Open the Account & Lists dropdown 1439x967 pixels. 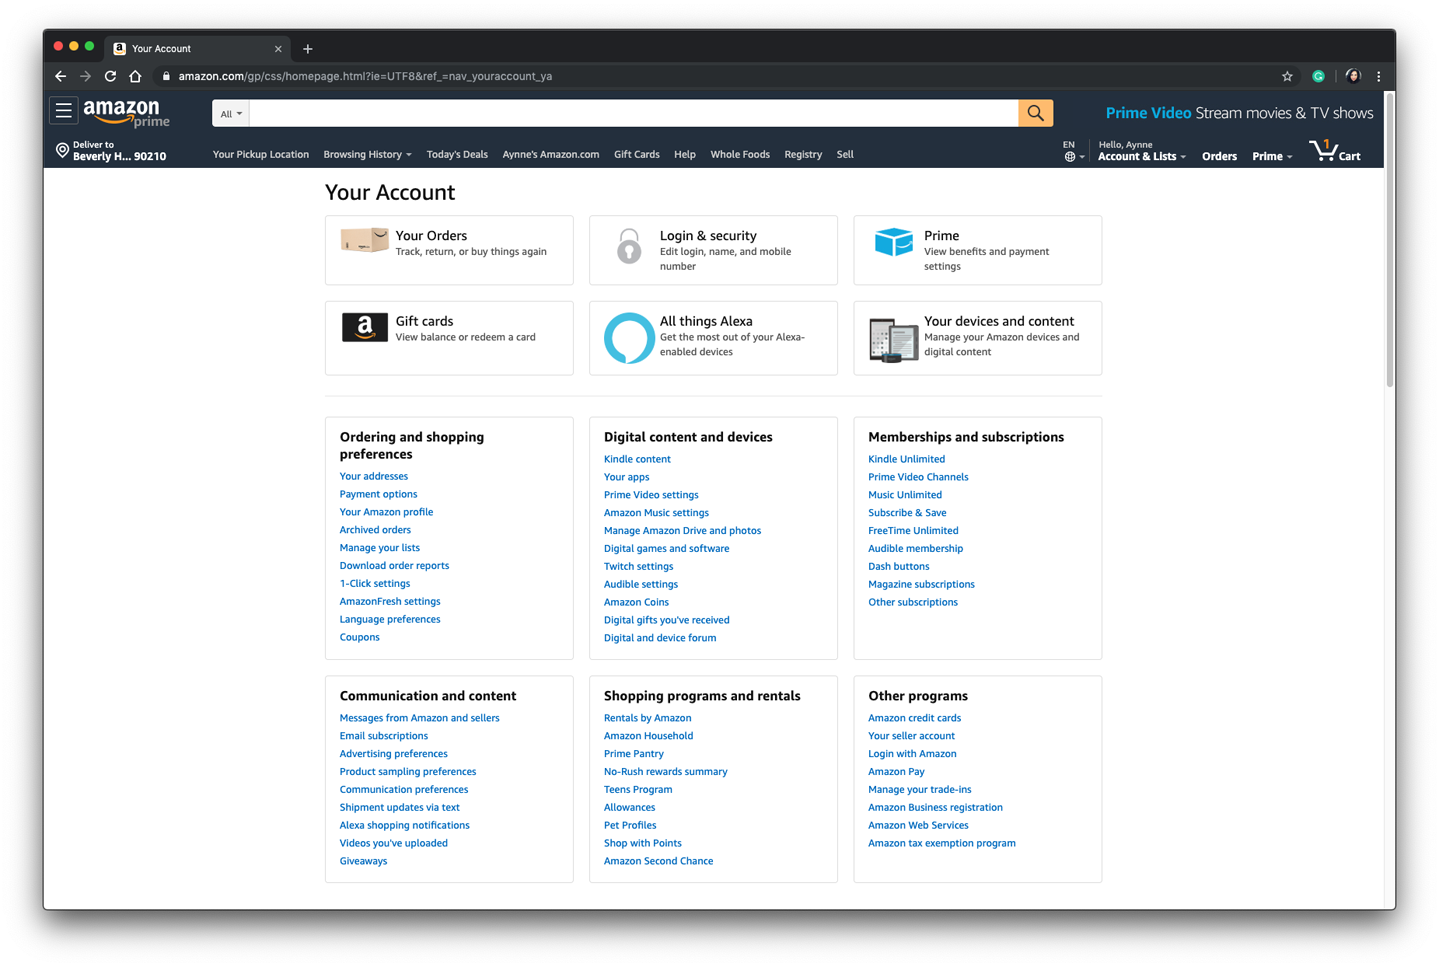[1142, 156]
